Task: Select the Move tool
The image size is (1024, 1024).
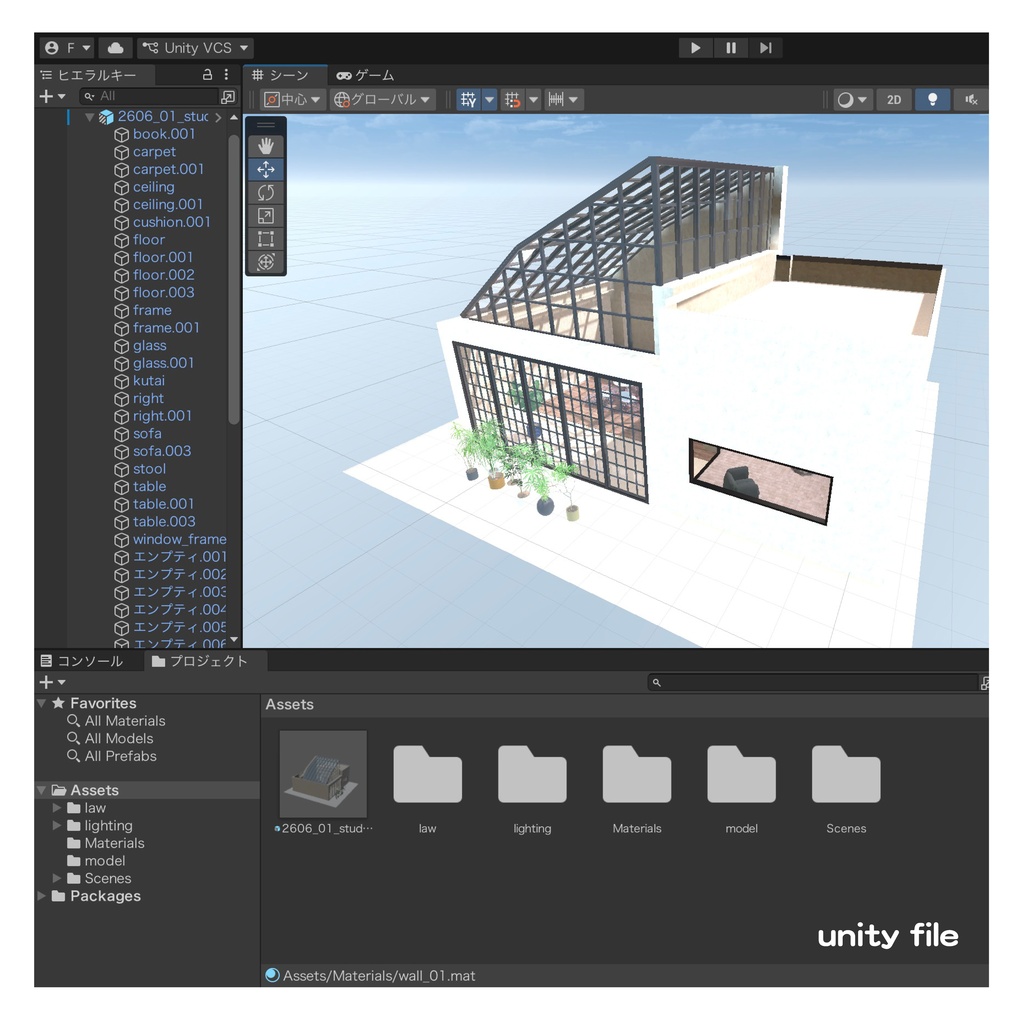Action: (265, 170)
